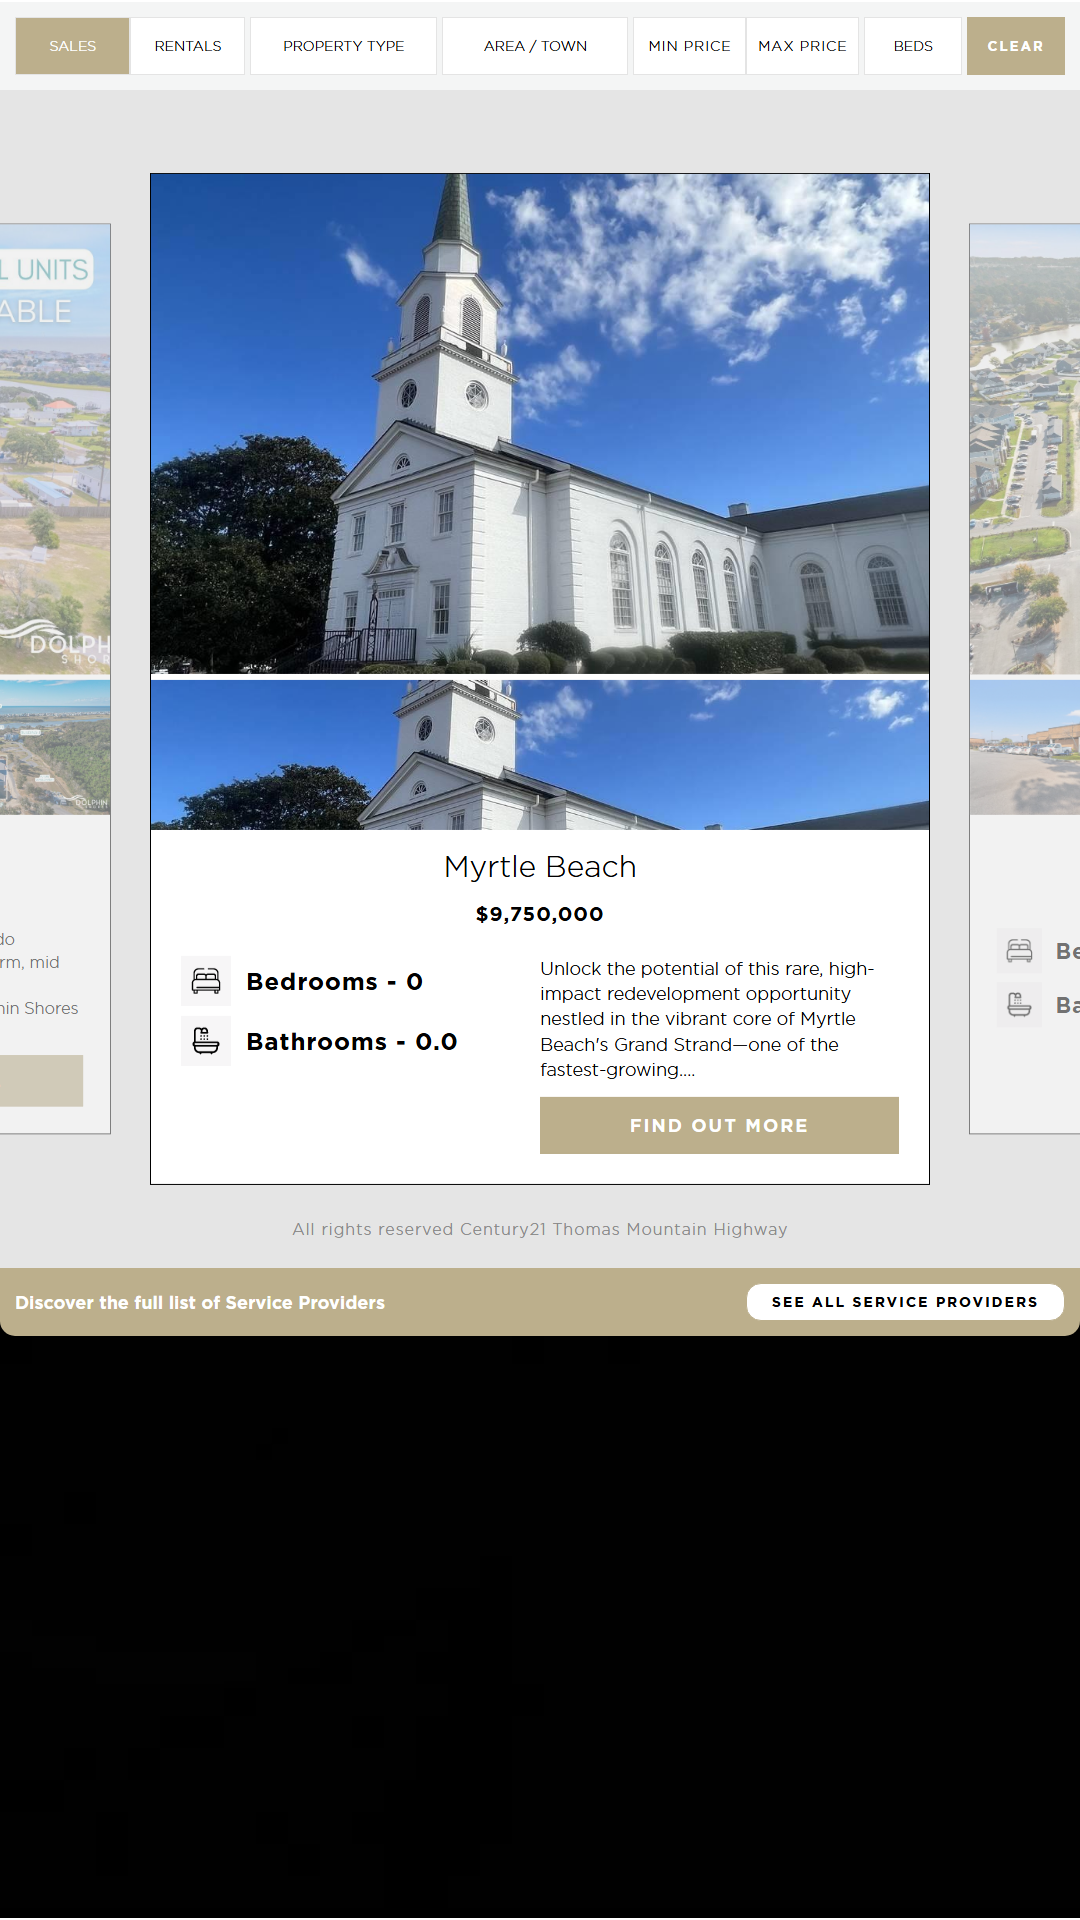Open the Min Price dropdown
The height and width of the screenshot is (1920, 1080).
point(689,46)
